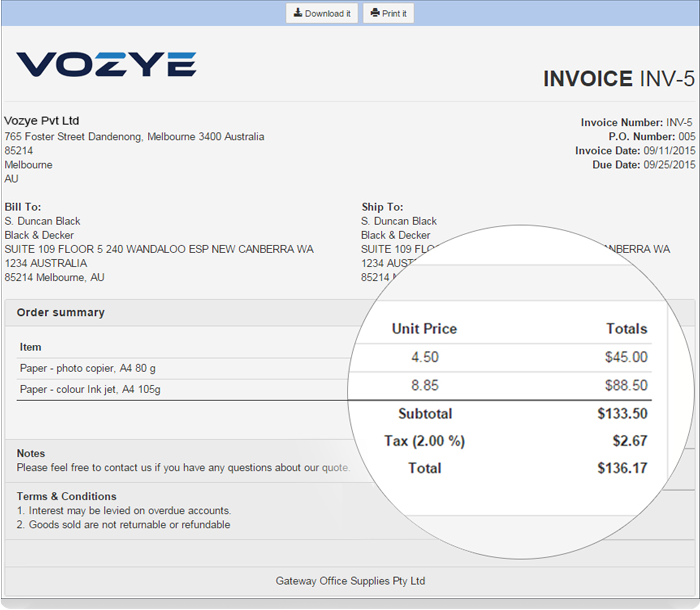Viewport: 700px width, 610px height.
Task: Select the Tax (2.00 %) label
Action: coord(425,441)
